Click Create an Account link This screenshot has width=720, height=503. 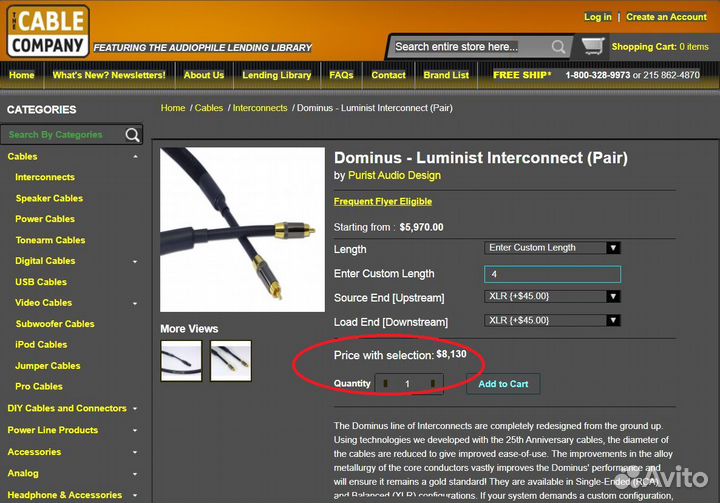[666, 17]
